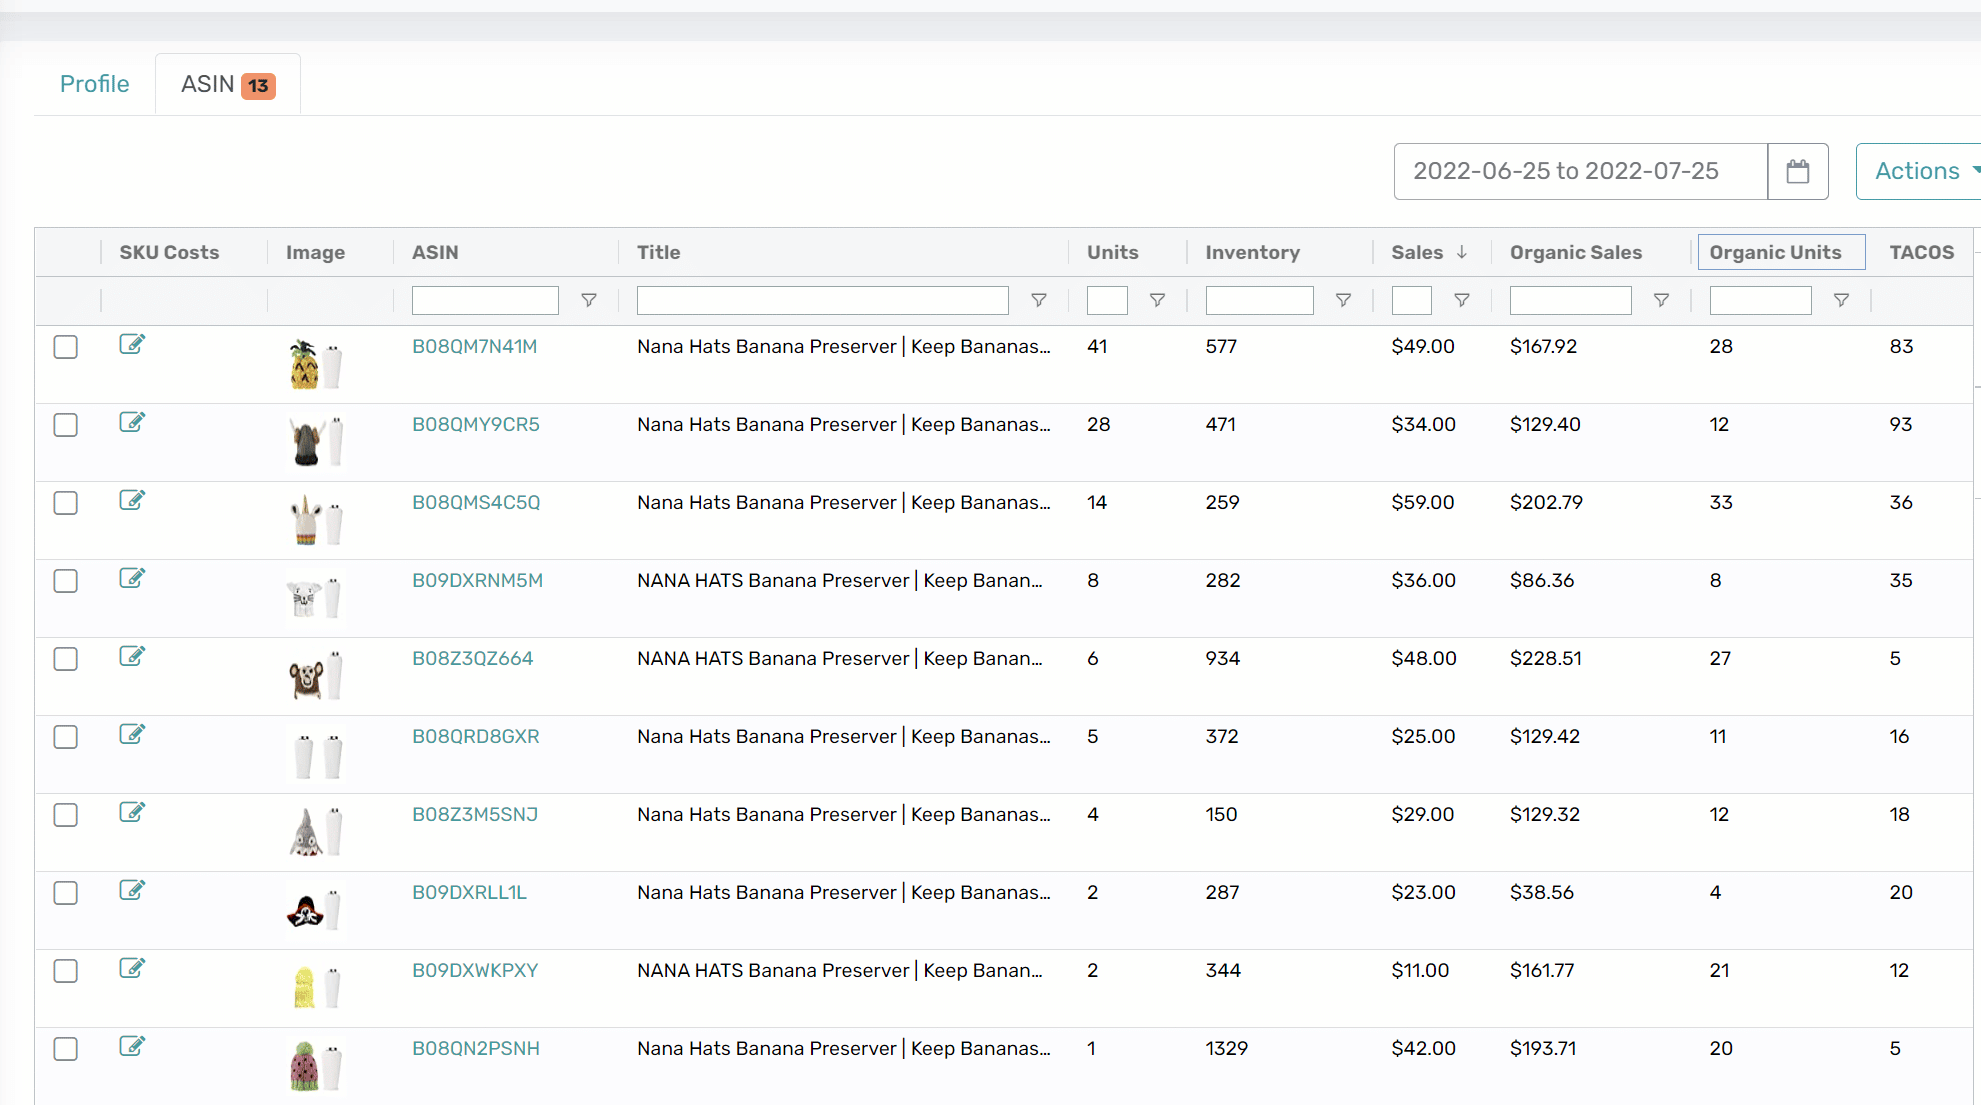The image size is (1981, 1105).
Task: Open the Organic Units filter icon
Action: 1841,300
